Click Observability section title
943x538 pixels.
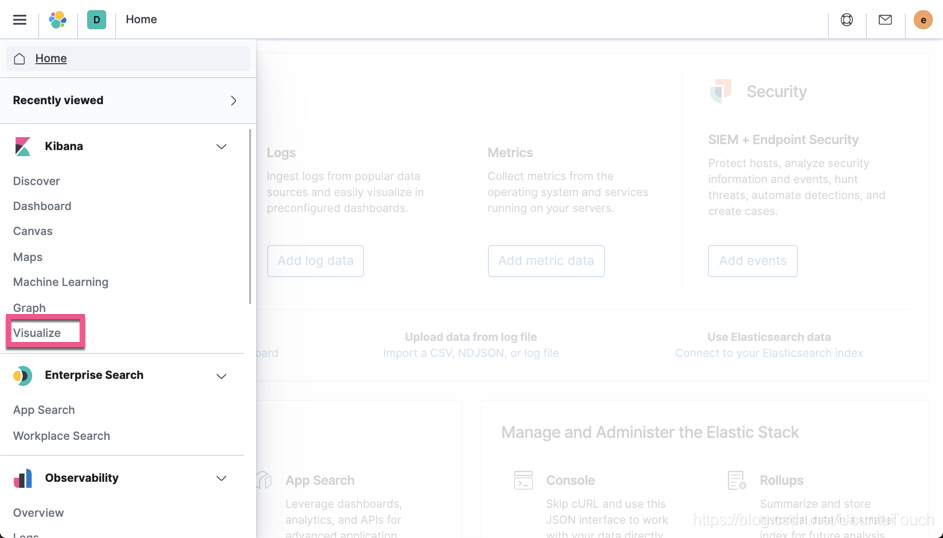(82, 478)
